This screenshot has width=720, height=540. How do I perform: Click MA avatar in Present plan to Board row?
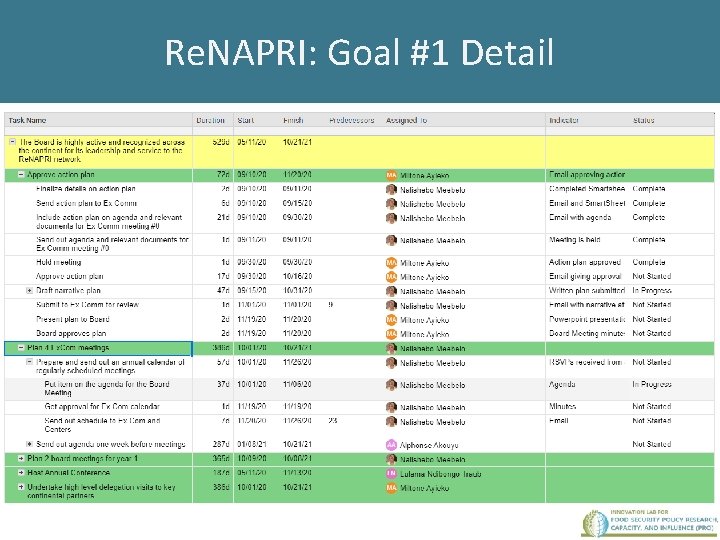click(391, 320)
